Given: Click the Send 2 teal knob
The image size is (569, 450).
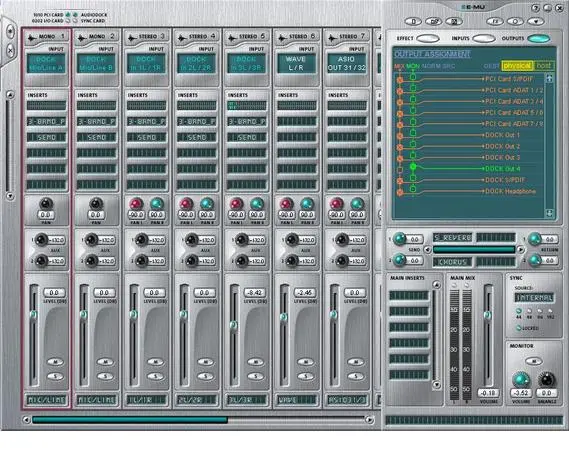Looking at the screenshot, I should pyautogui.click(x=400, y=260).
